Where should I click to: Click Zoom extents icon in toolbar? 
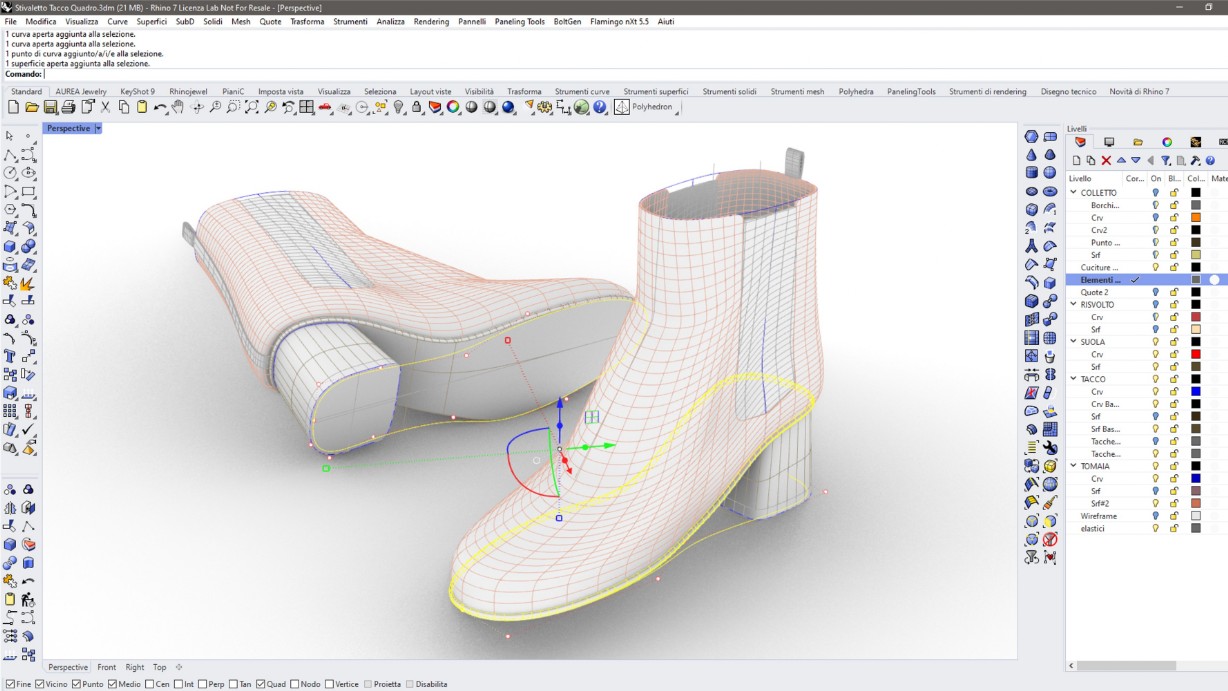251,107
